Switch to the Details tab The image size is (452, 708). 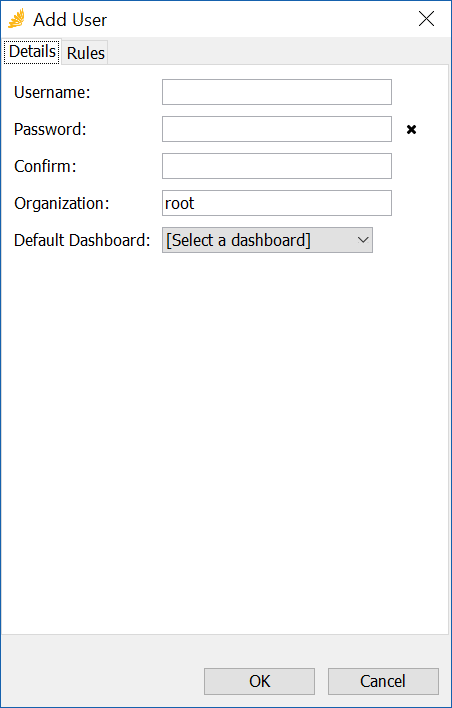[32, 52]
